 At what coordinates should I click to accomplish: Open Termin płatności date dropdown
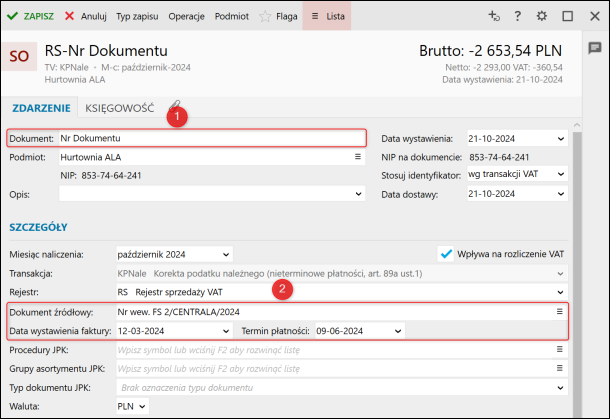click(398, 331)
